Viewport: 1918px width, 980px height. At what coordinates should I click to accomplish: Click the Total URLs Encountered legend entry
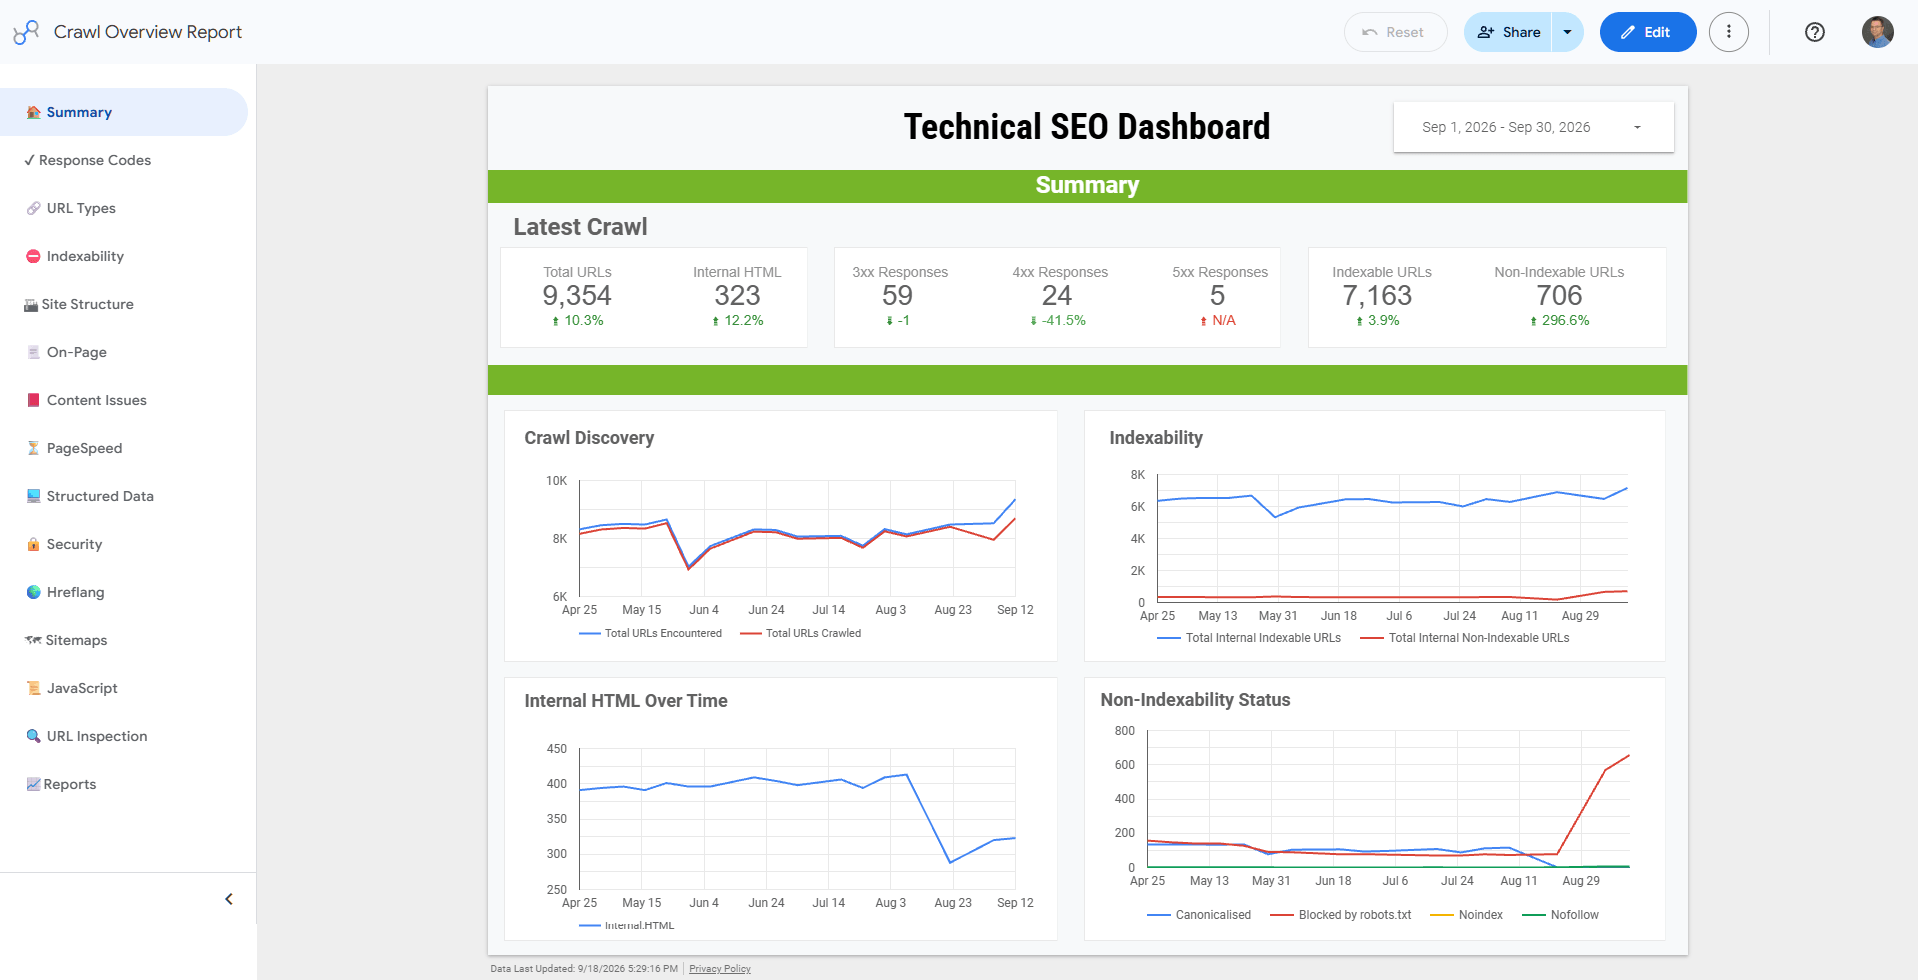pyautogui.click(x=650, y=633)
